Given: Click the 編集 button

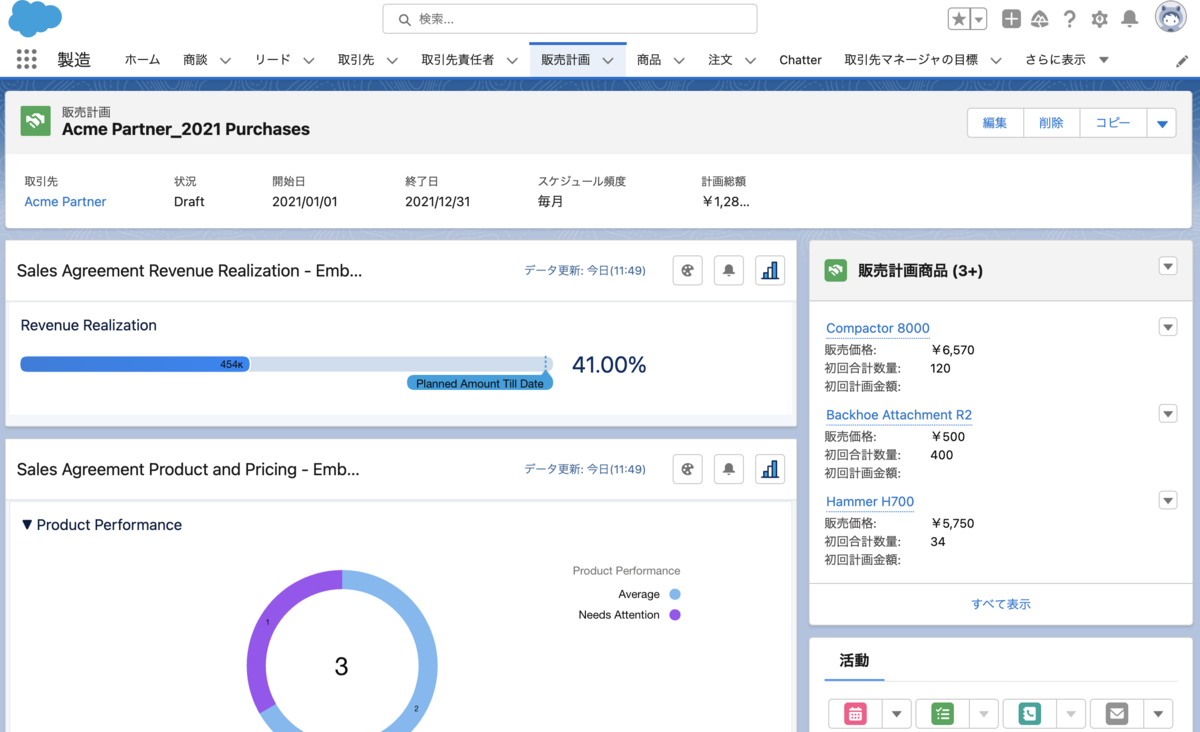Looking at the screenshot, I should pyautogui.click(x=994, y=122).
